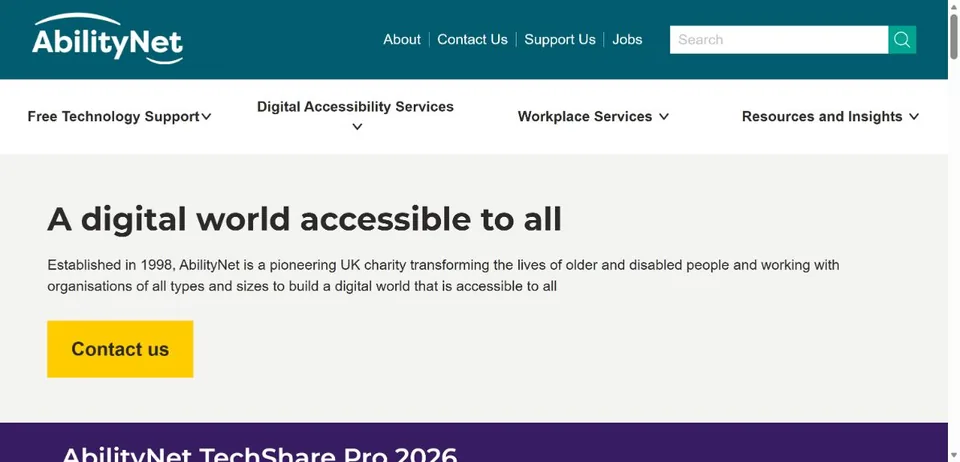Expand chevron beside Free Technology Support
The height and width of the screenshot is (462, 960).
(x=206, y=116)
